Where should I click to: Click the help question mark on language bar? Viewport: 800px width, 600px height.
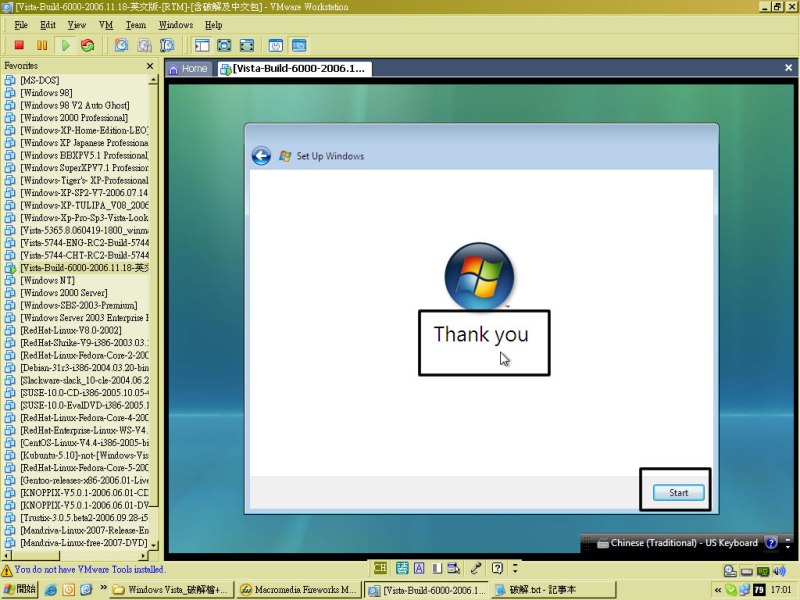tap(771, 543)
